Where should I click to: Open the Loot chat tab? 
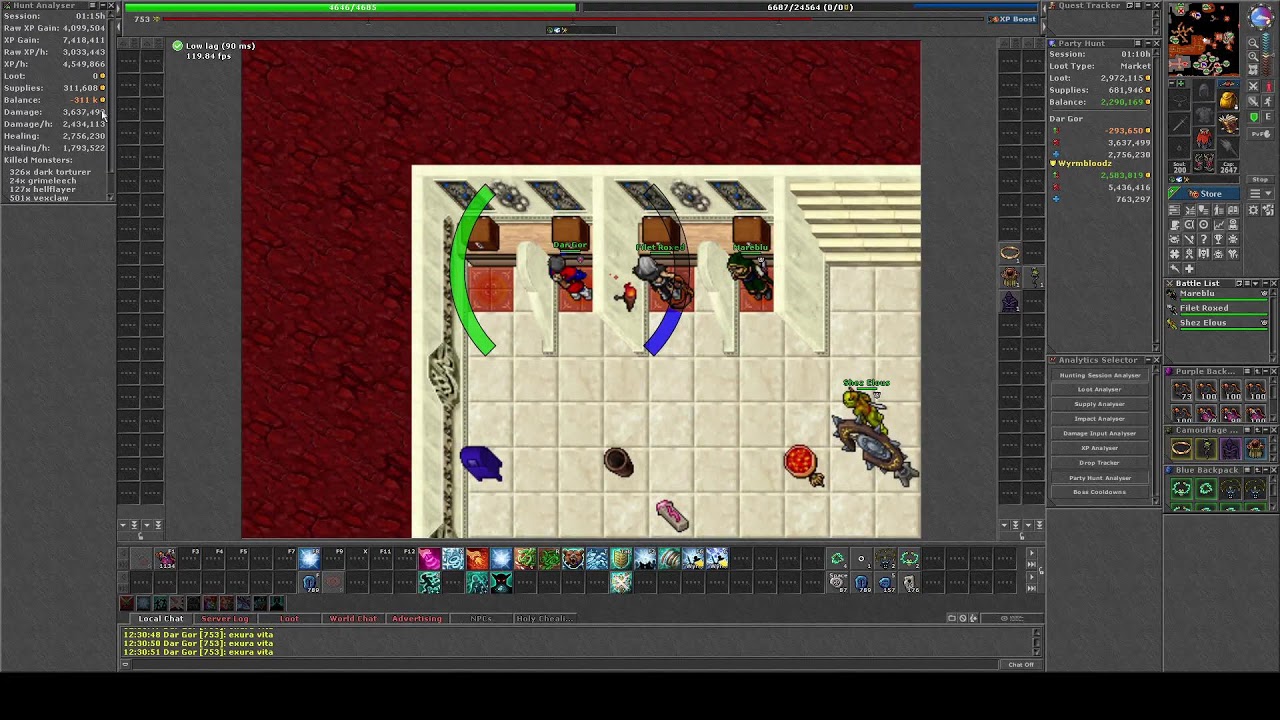tap(289, 618)
